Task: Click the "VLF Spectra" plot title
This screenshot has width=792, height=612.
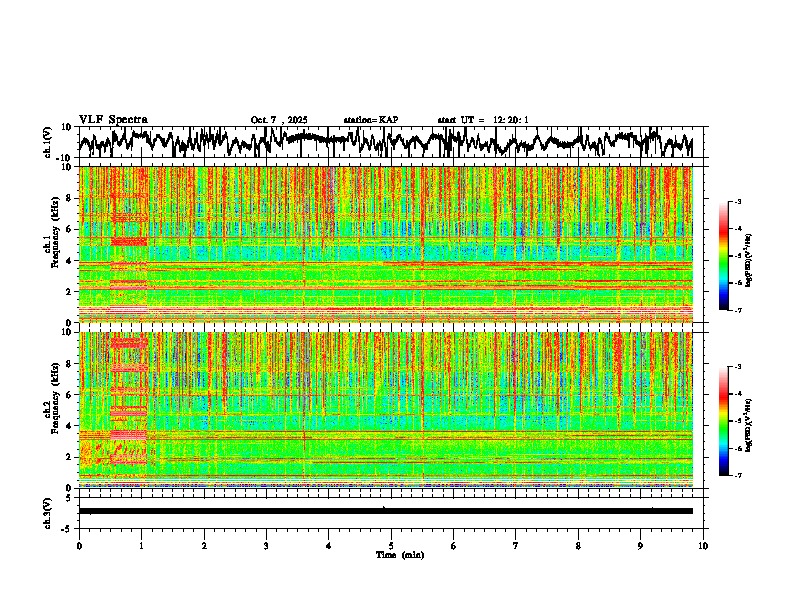Action: (x=113, y=120)
